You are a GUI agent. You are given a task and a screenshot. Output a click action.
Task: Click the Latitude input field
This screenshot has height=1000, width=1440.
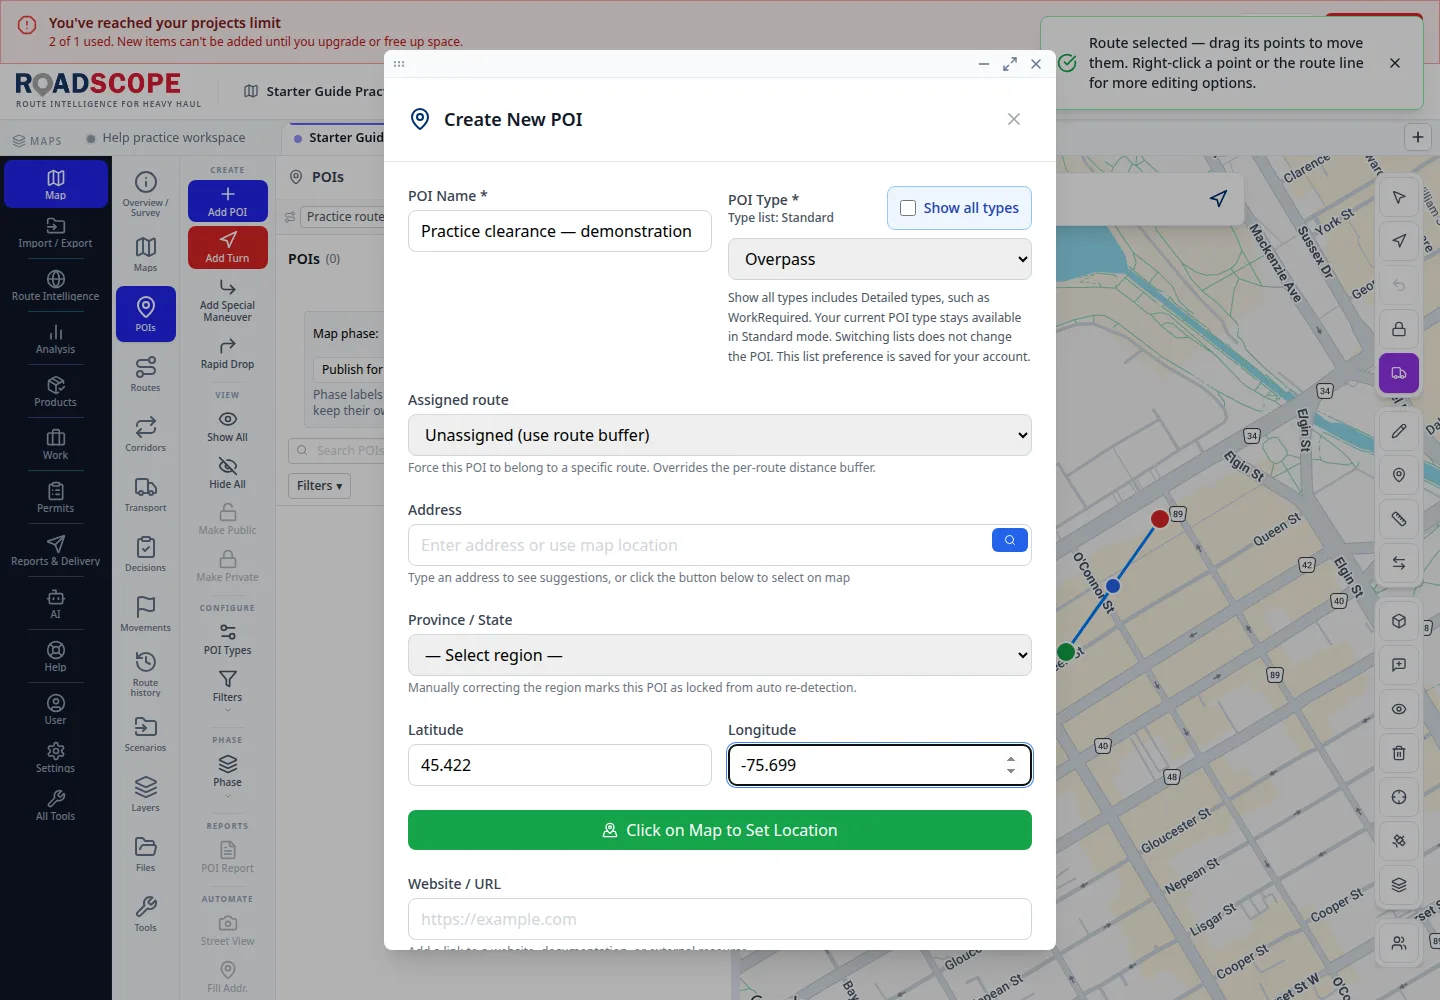(x=560, y=765)
